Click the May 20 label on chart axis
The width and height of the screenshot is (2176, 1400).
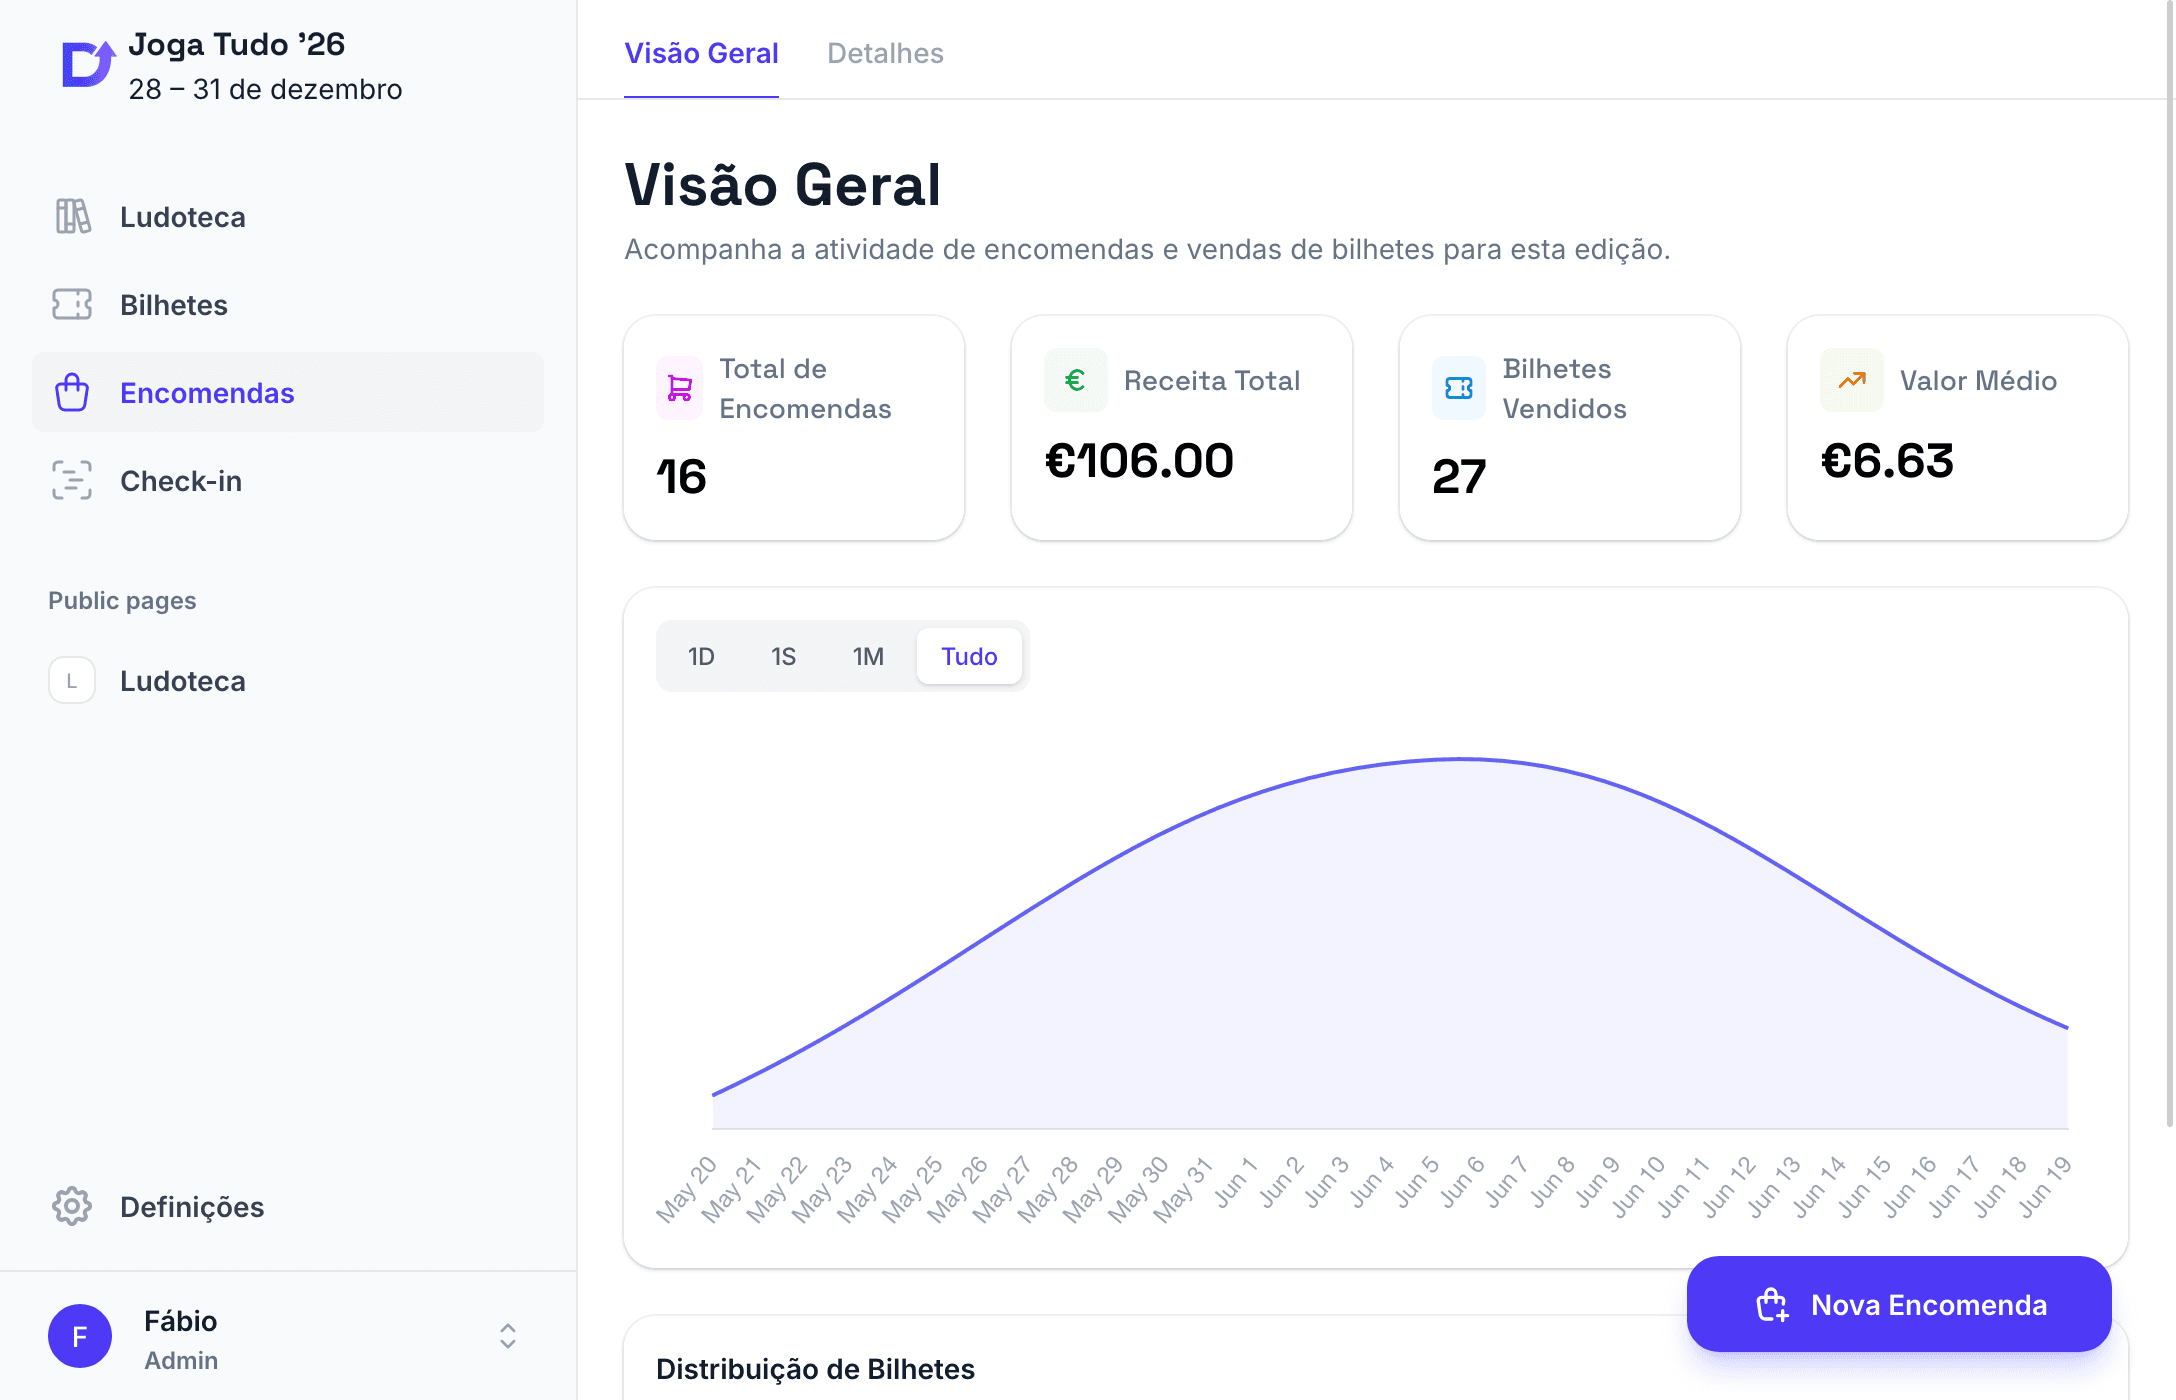[x=687, y=1189]
